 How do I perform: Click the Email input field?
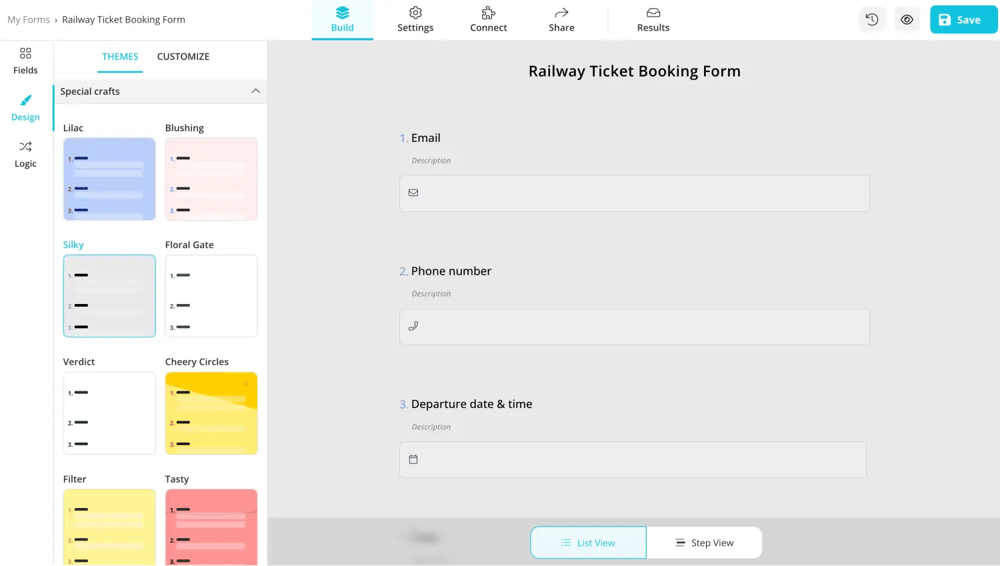point(634,193)
